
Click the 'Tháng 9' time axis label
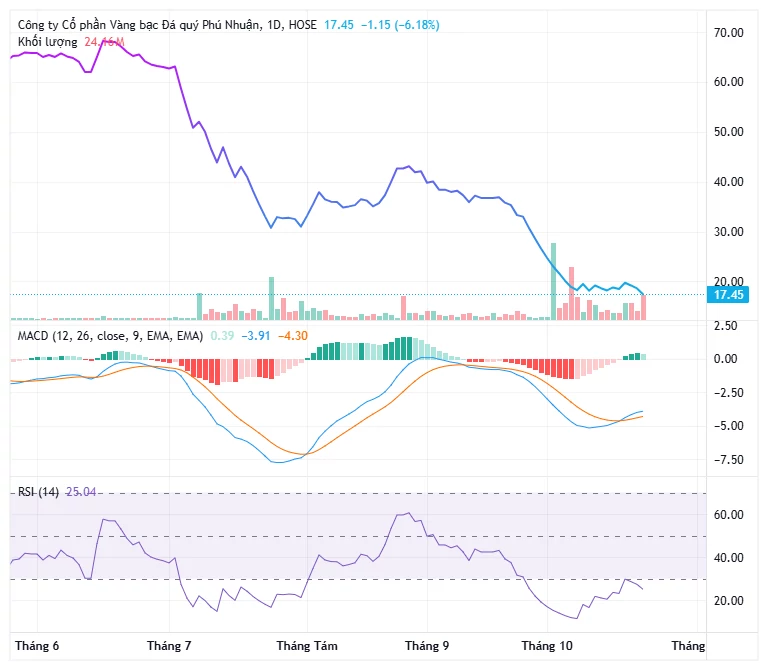(427, 646)
